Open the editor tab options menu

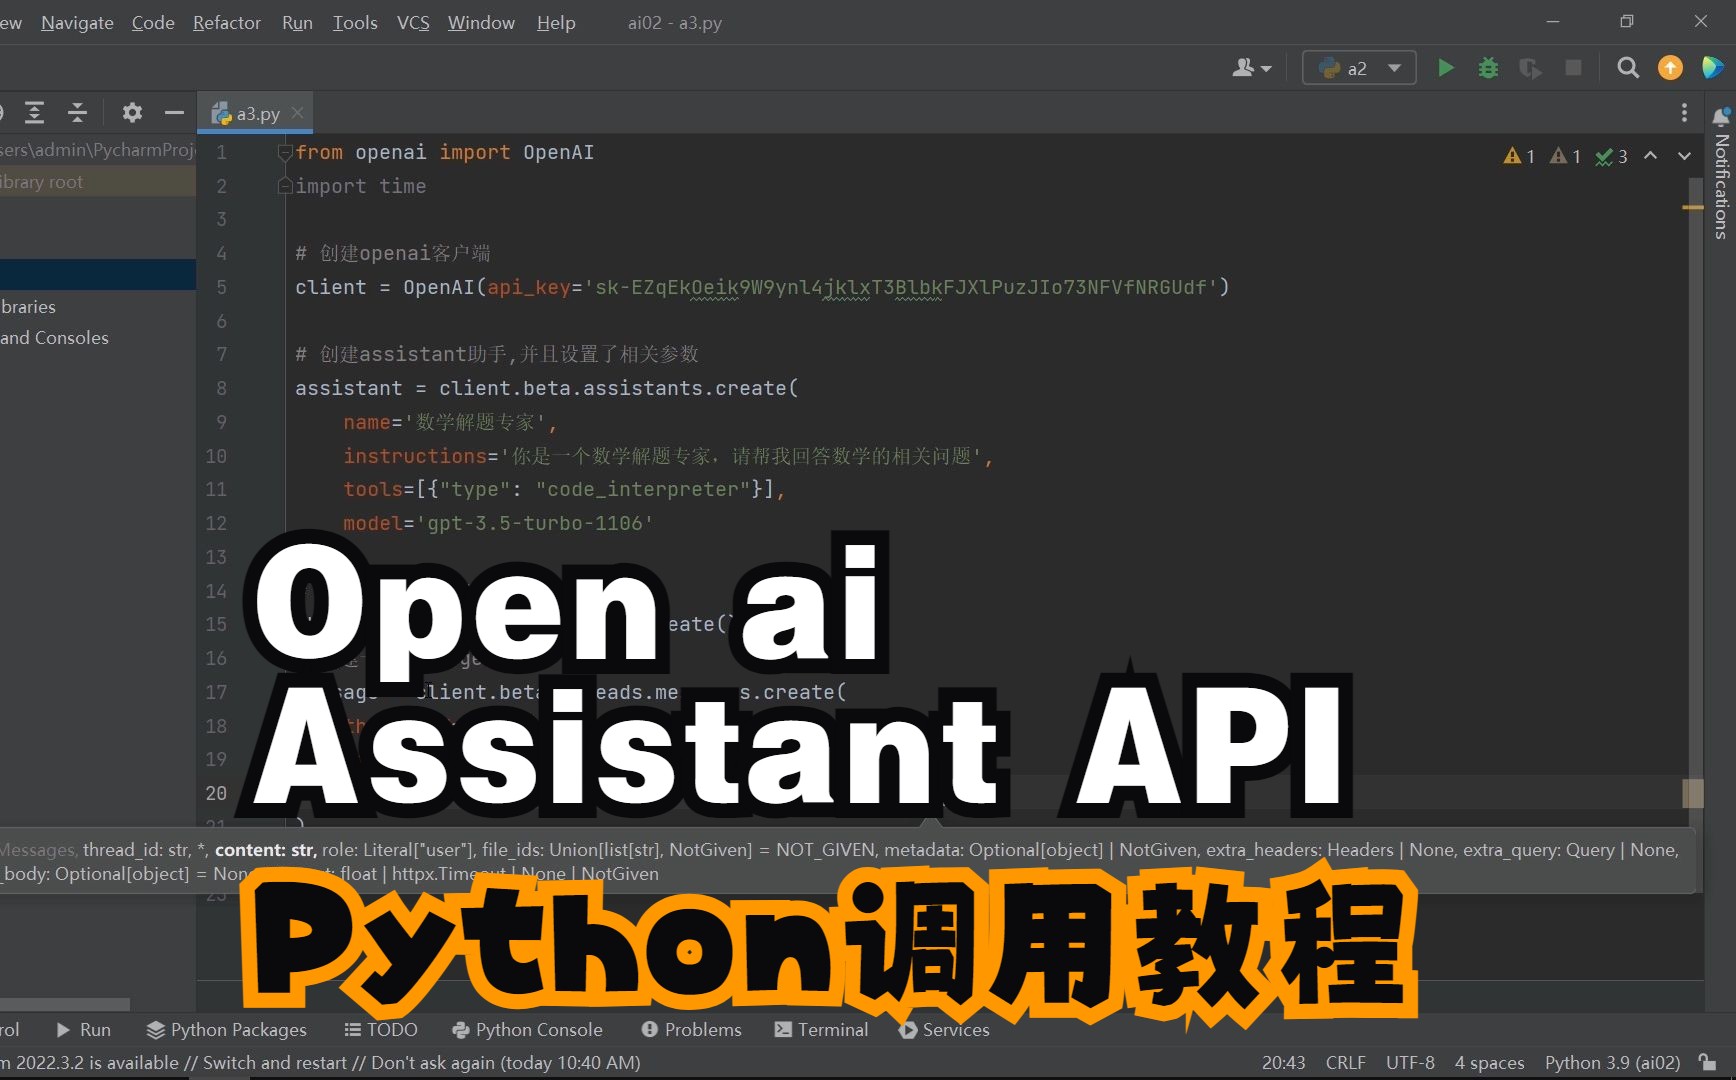coord(1684,112)
